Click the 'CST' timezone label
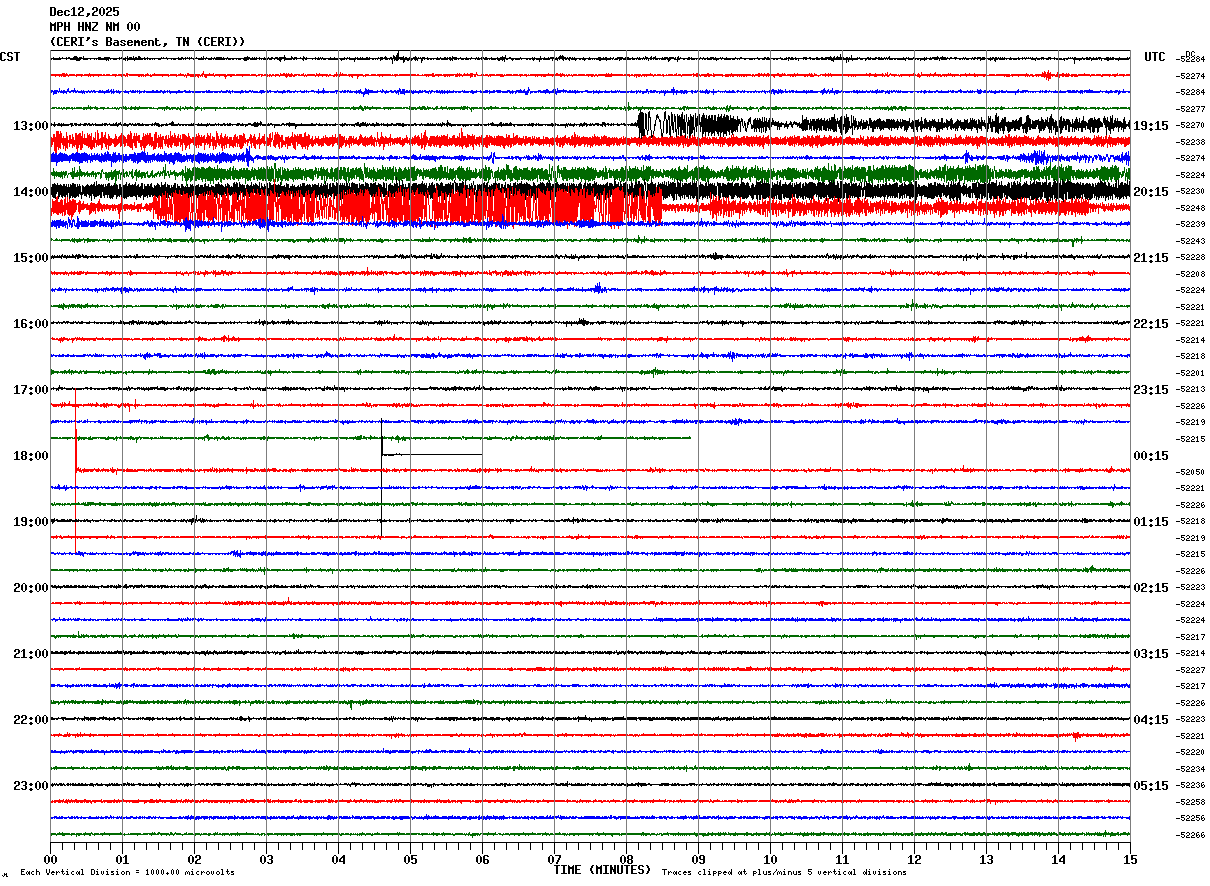Screen dimensions: 1210x886 tap(10, 57)
